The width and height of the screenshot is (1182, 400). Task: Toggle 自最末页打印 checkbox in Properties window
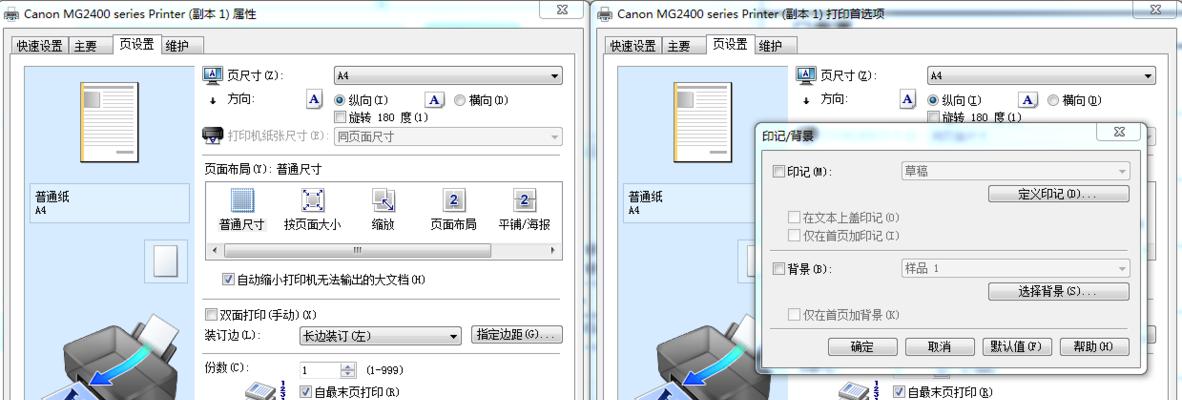pyautogui.click(x=305, y=392)
